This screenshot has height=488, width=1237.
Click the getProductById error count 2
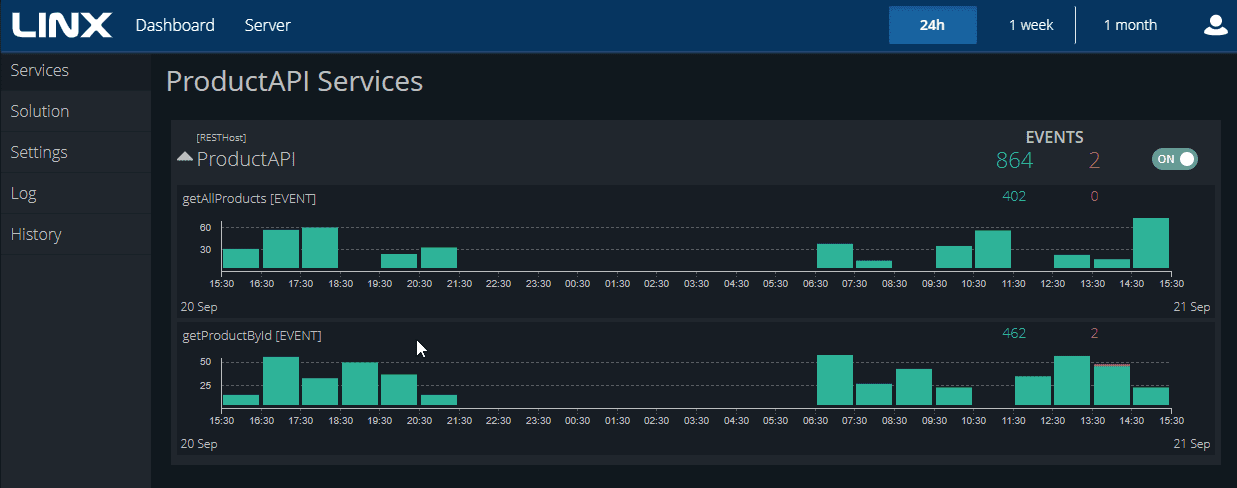click(1094, 333)
